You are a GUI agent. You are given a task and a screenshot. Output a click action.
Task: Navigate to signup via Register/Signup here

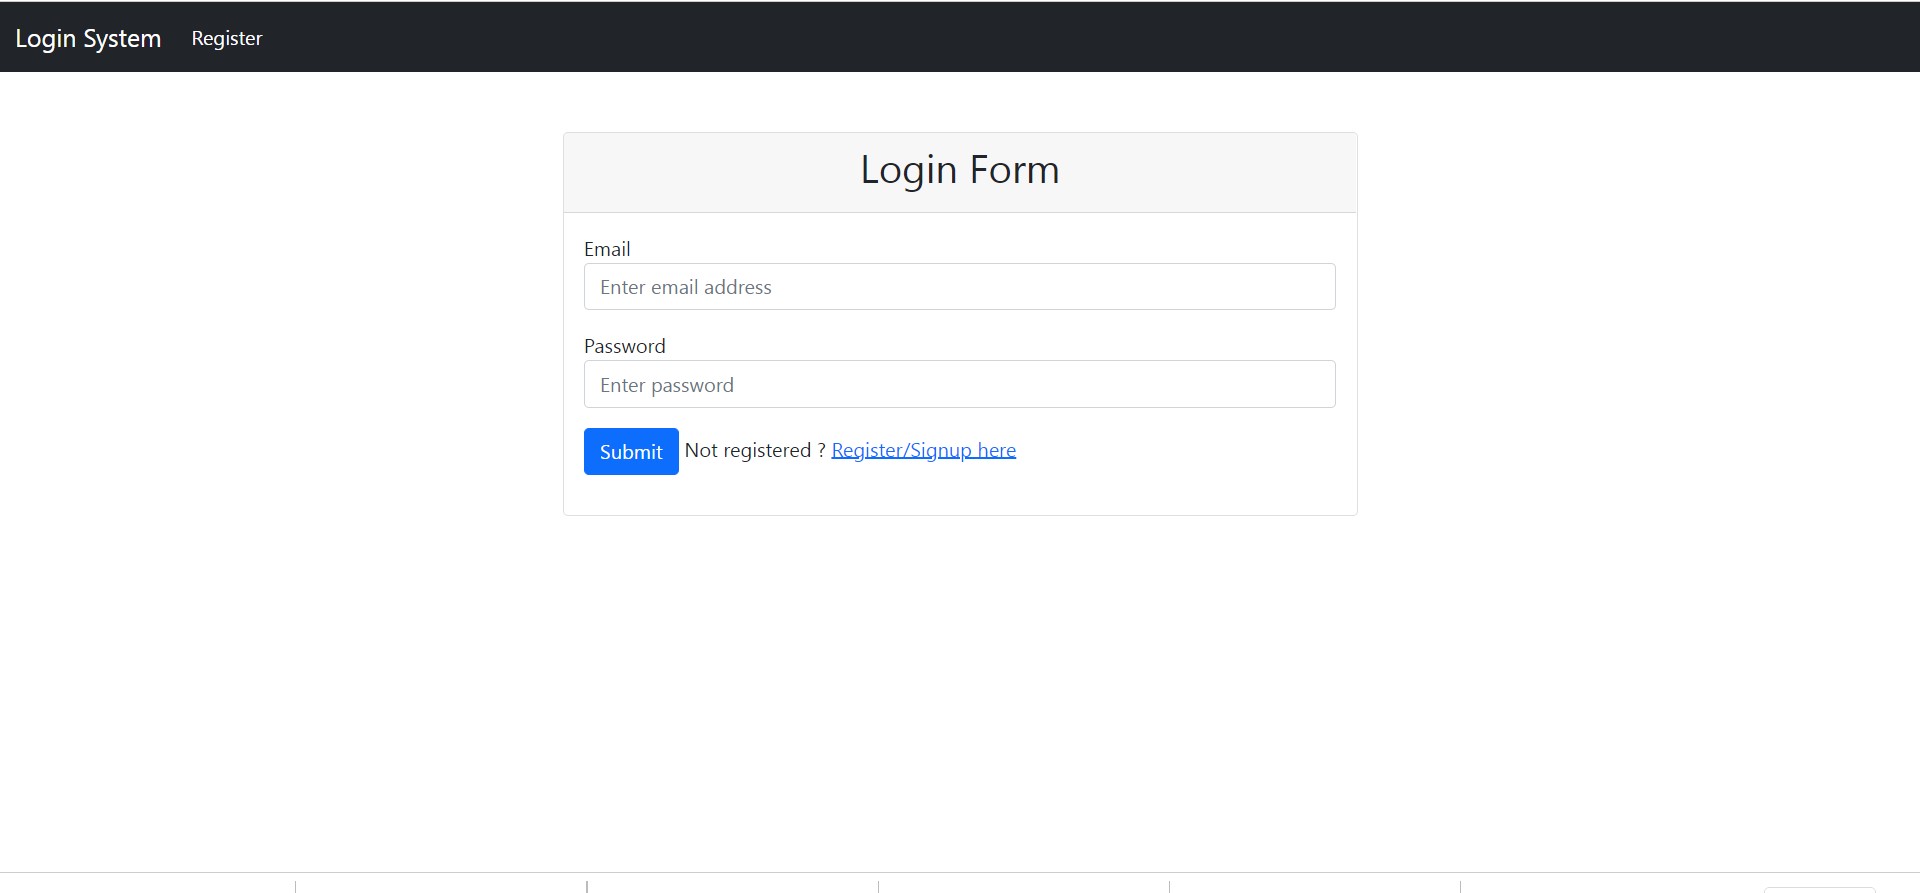click(x=922, y=450)
